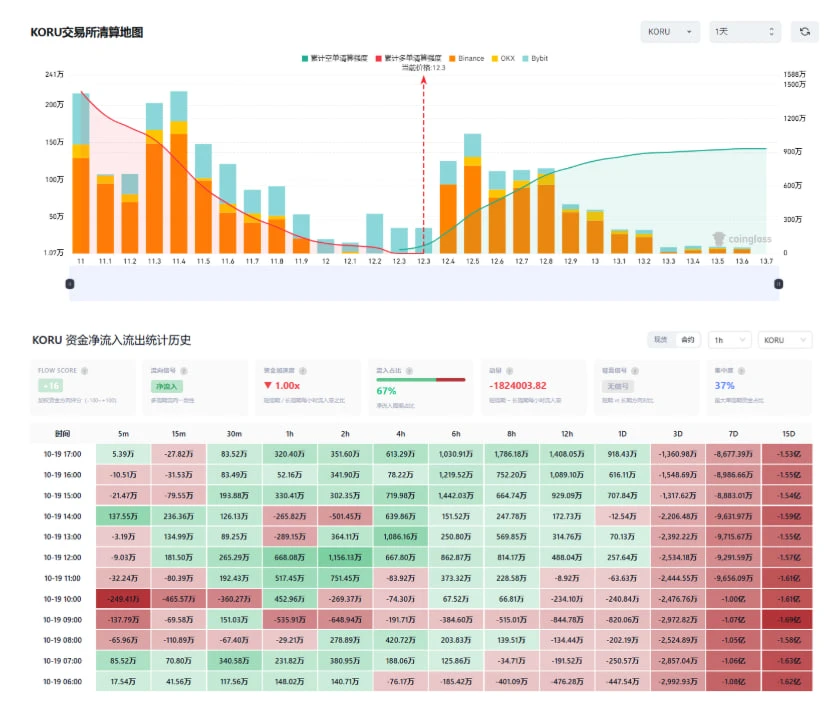The width and height of the screenshot is (835, 707).
Task: Click the 15D column header
Action: [788, 434]
